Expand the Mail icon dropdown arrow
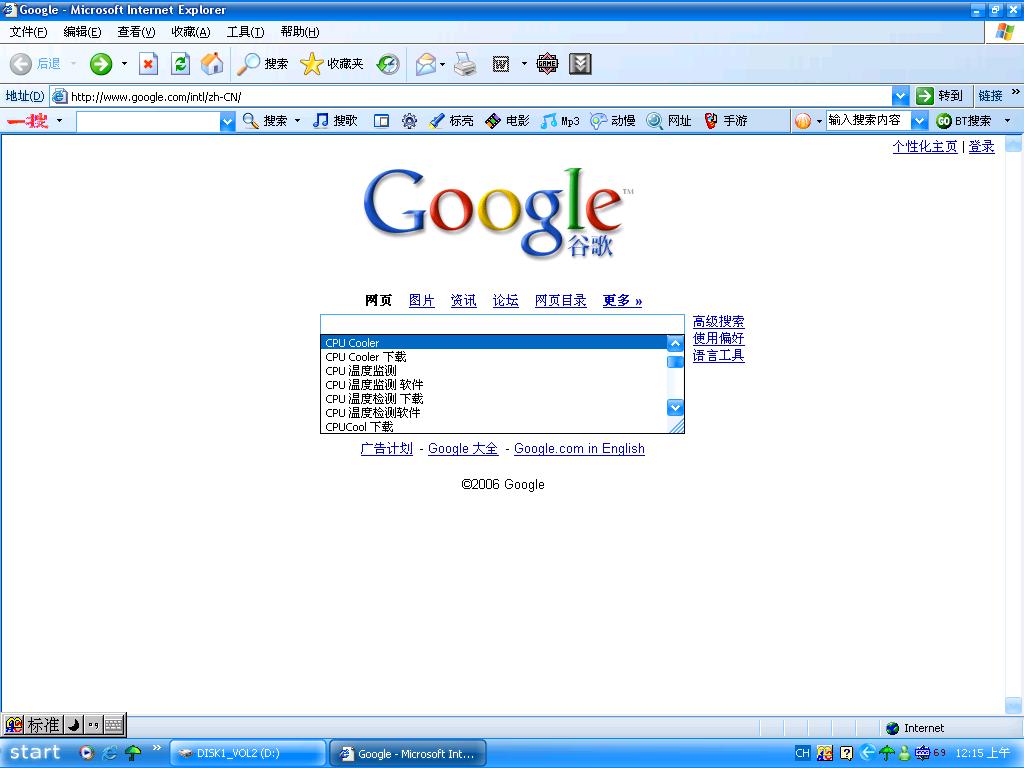1024x768 pixels. [x=442, y=63]
